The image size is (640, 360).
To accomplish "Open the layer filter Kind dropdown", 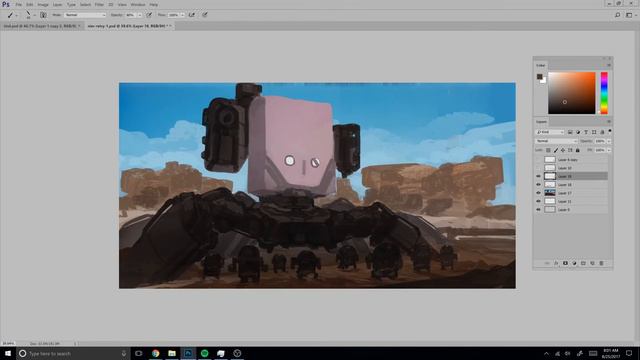I will pyautogui.click(x=550, y=132).
